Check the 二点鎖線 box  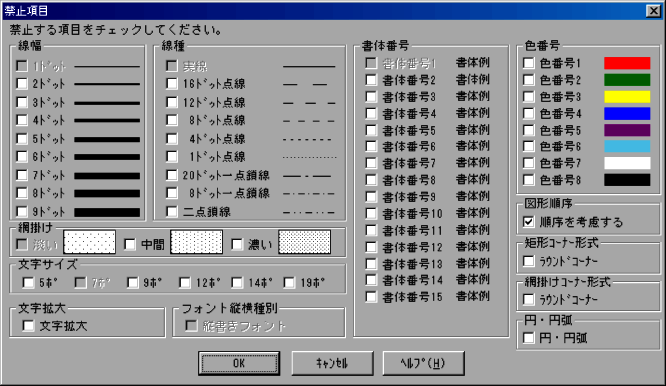172,211
